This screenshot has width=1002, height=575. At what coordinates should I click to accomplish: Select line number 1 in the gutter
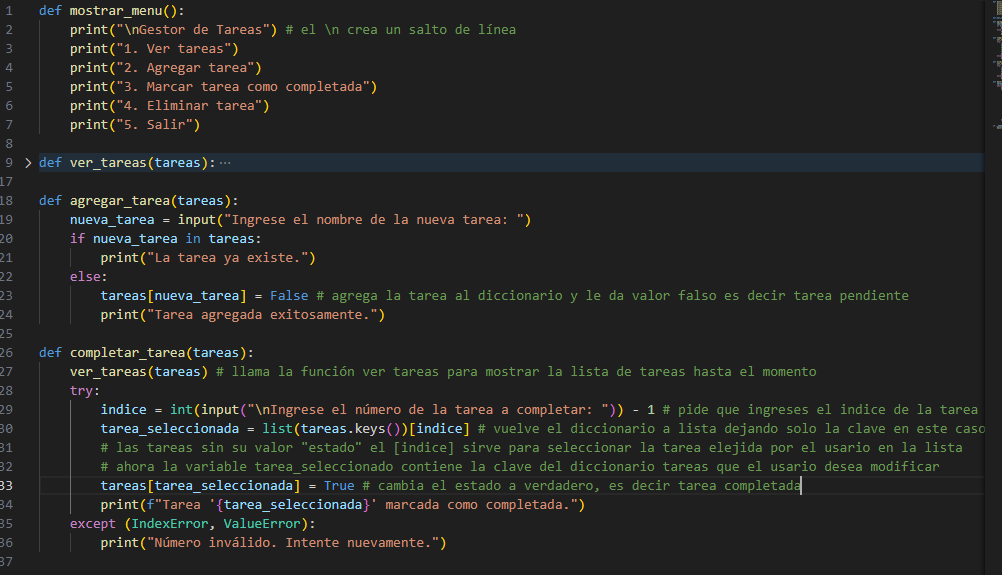8,11
